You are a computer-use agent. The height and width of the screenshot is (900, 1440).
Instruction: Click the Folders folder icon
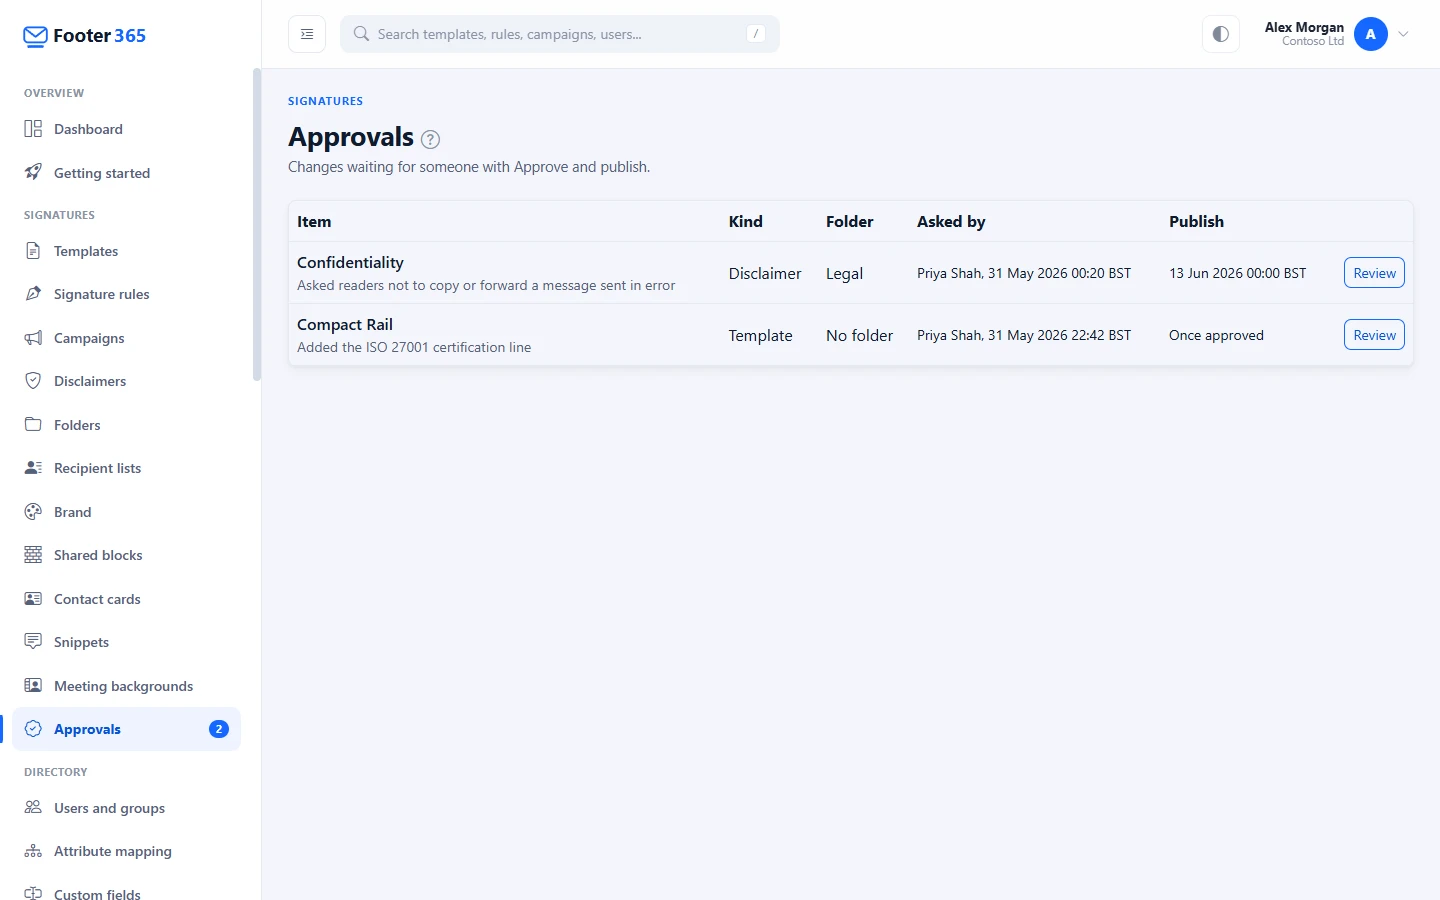pyautogui.click(x=33, y=425)
